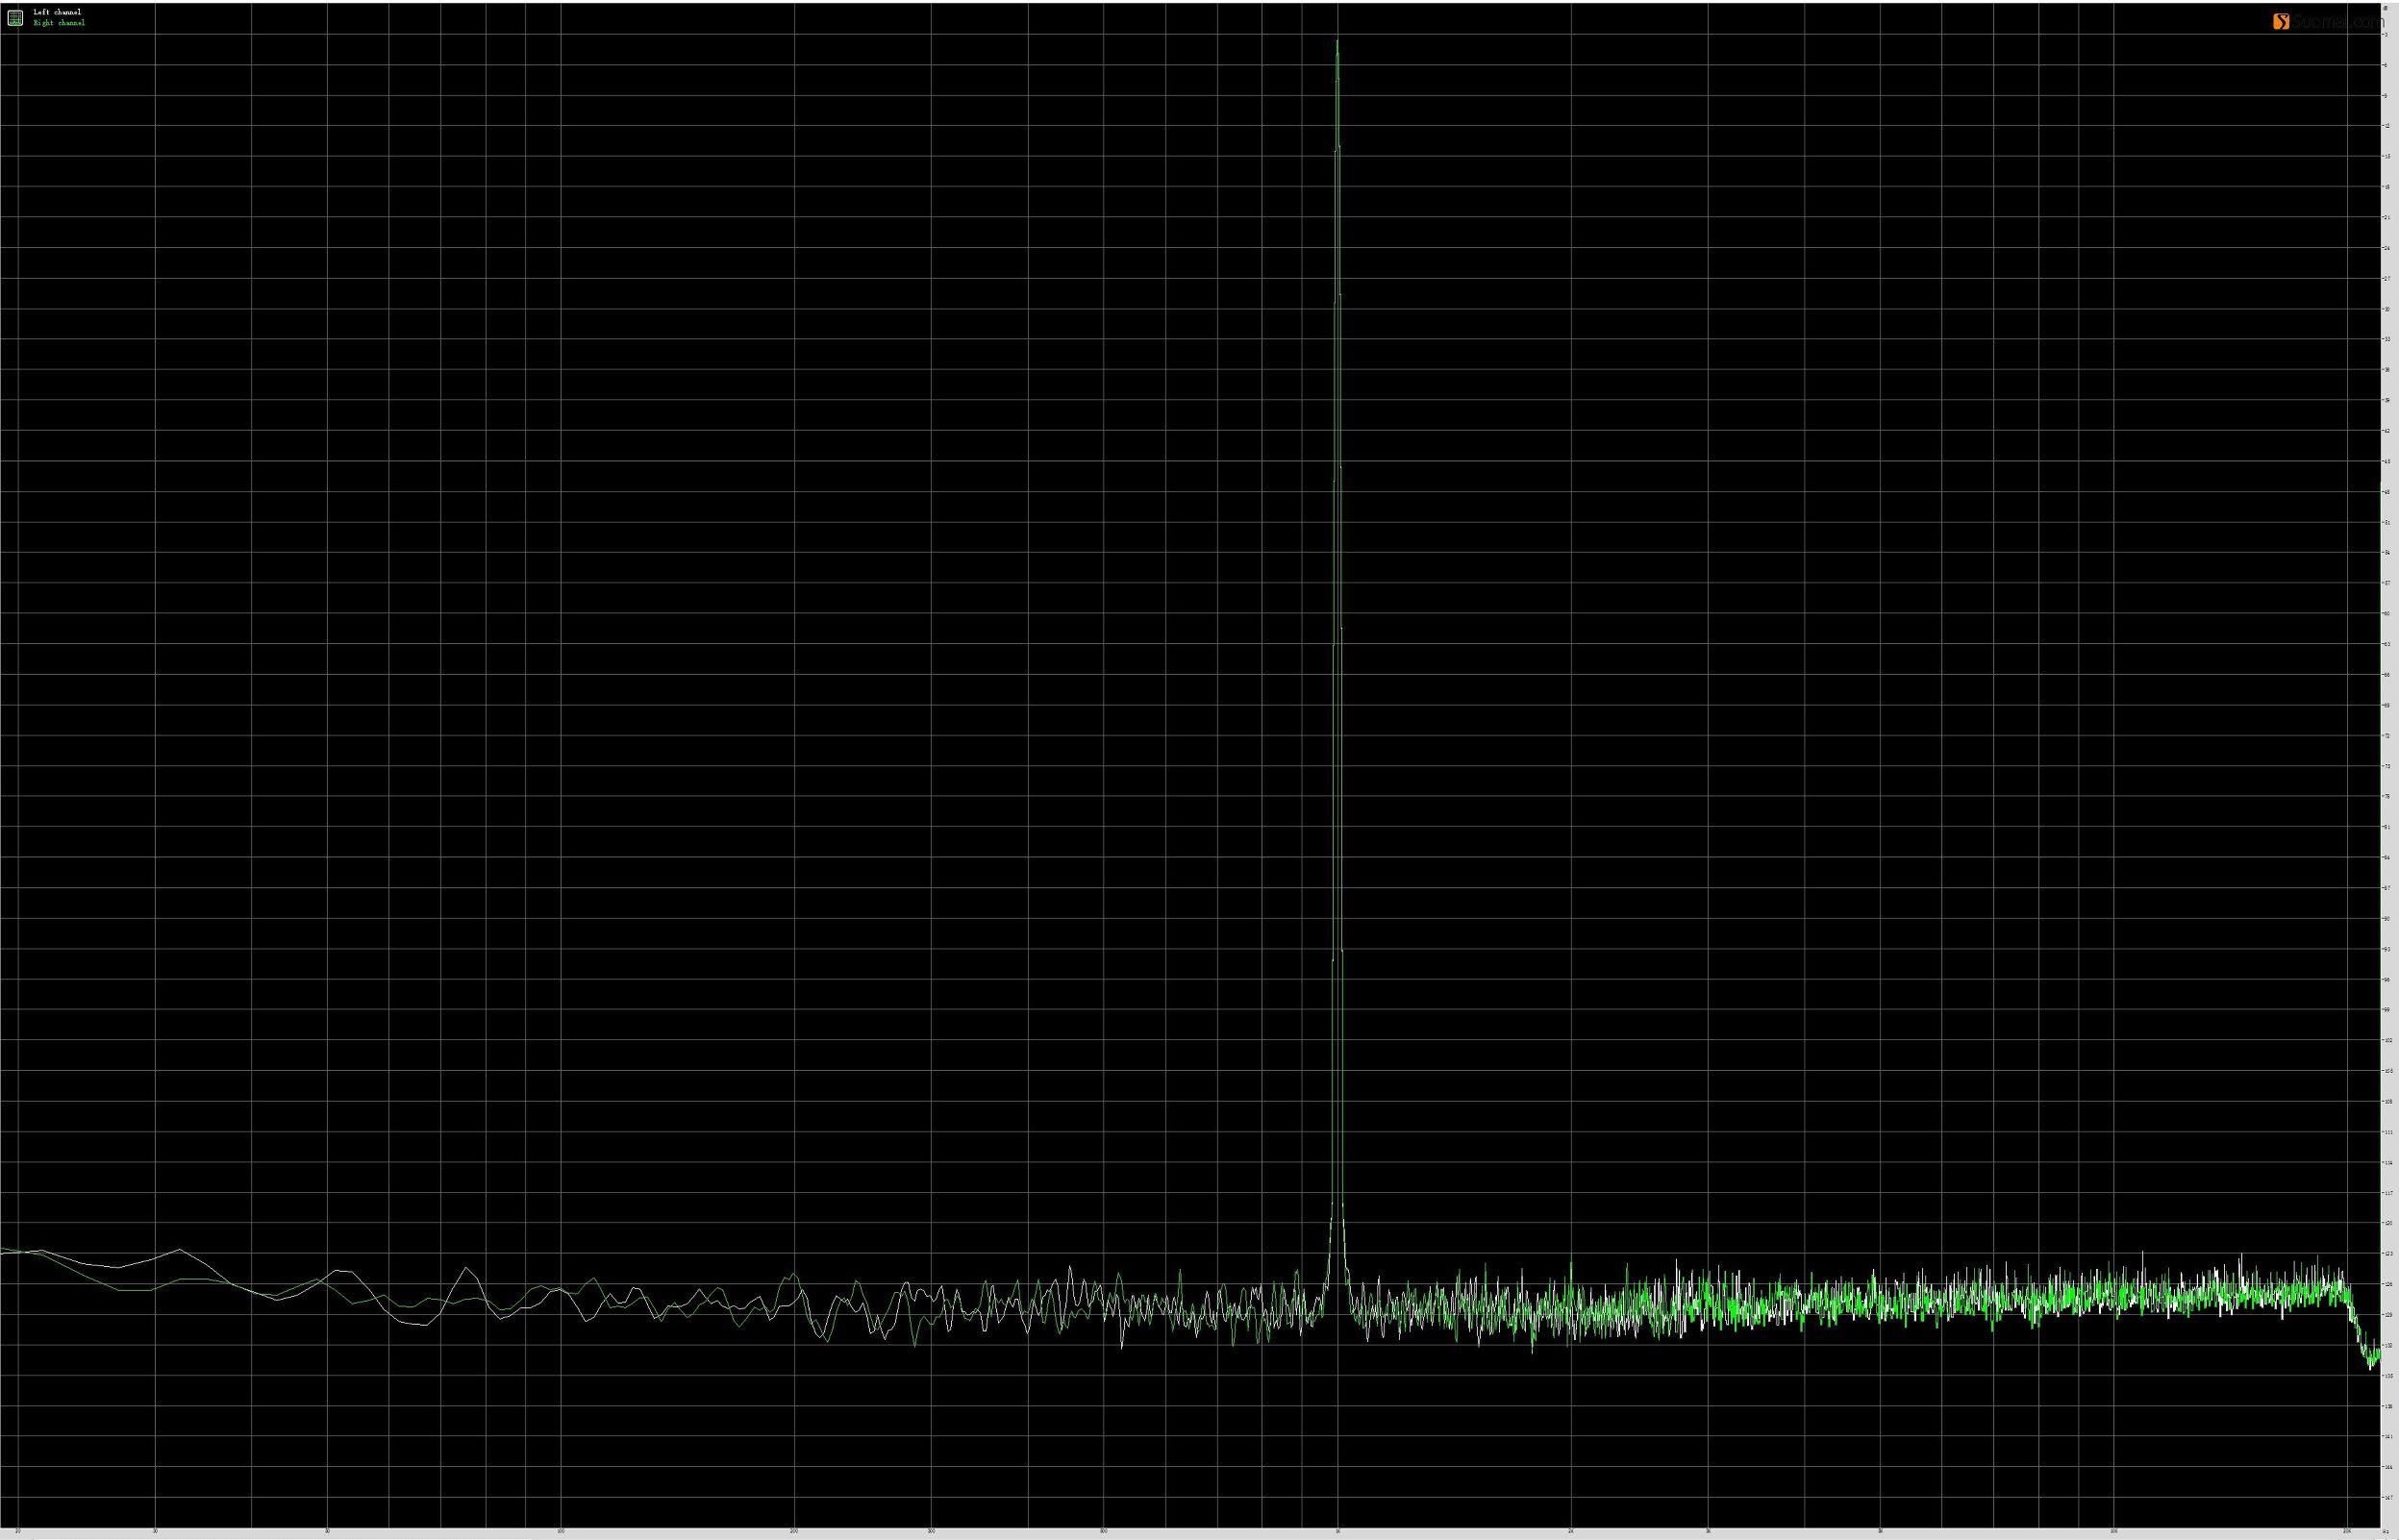The height and width of the screenshot is (1540, 2399).
Task: Click the orange Soomal logo icon
Action: point(2281,21)
